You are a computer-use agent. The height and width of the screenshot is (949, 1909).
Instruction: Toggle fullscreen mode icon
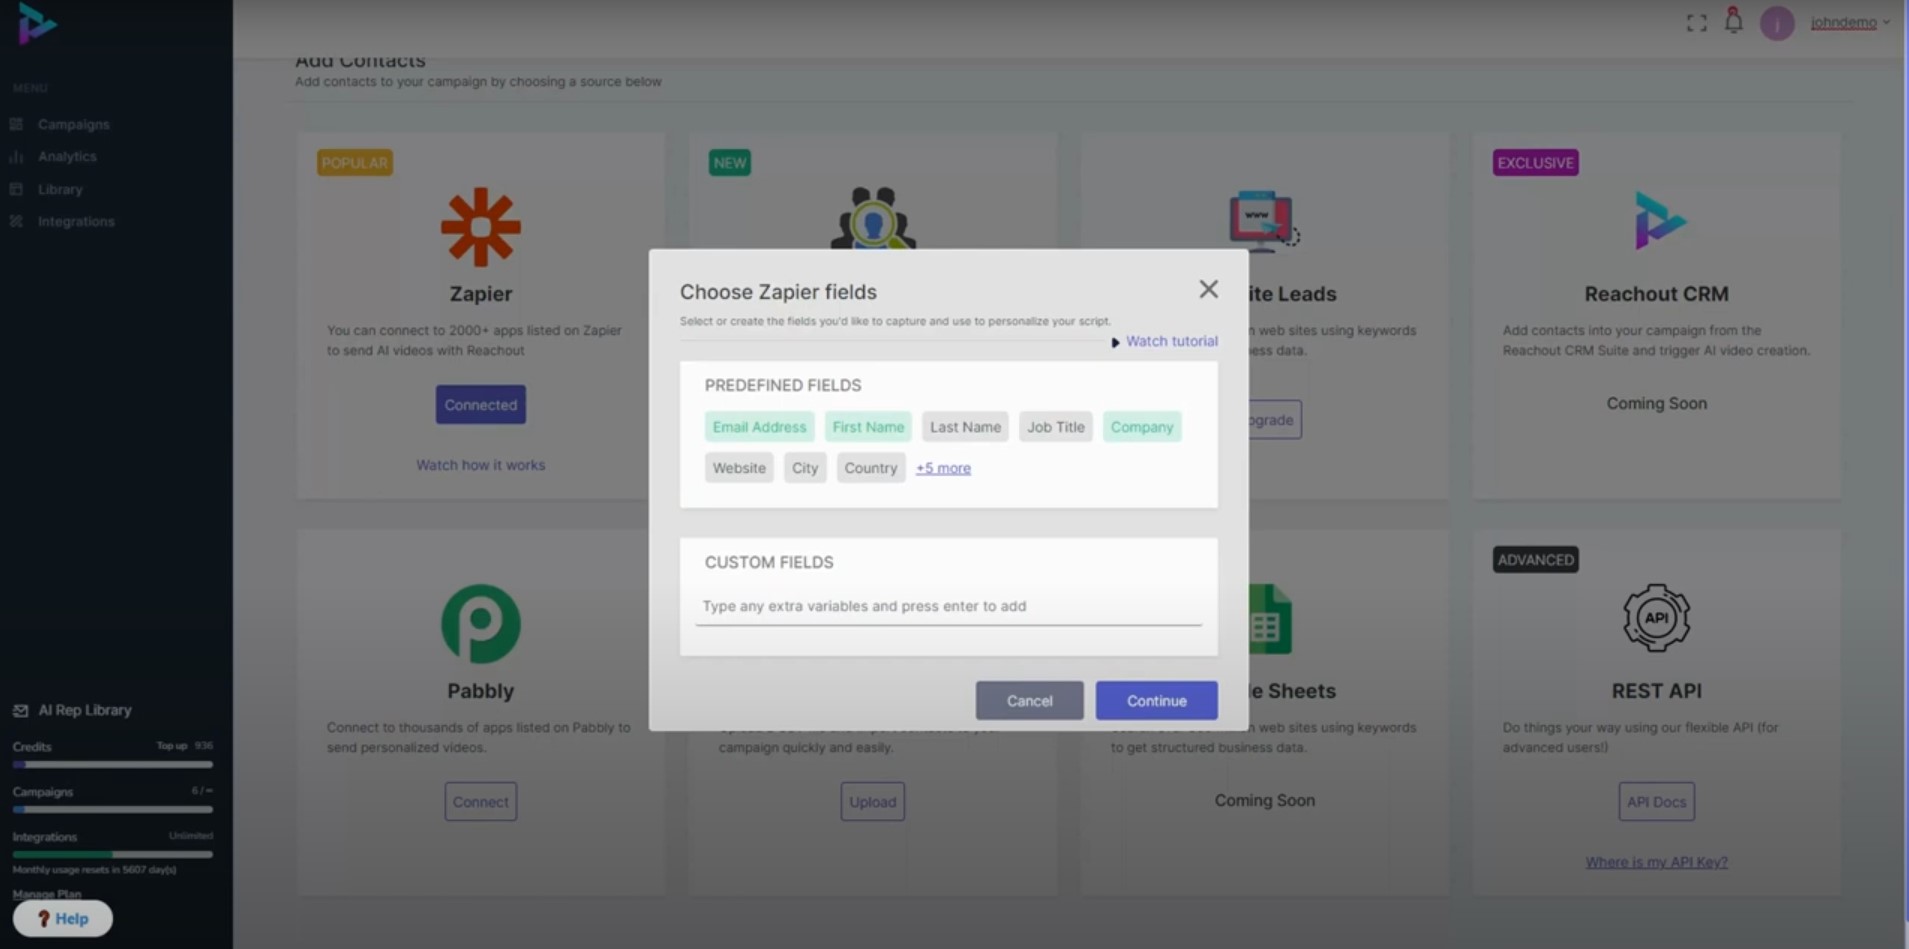tap(1696, 23)
